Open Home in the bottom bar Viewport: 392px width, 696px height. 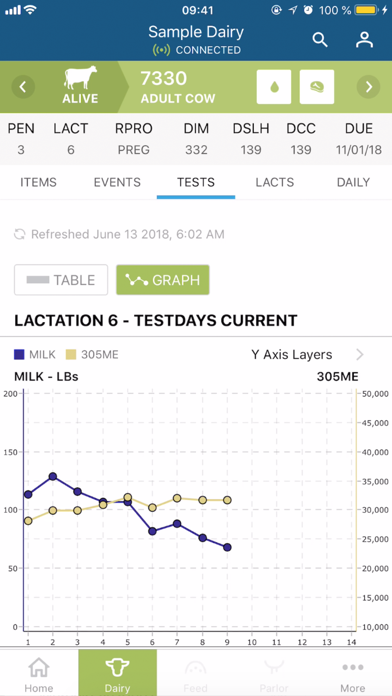pos(39,674)
